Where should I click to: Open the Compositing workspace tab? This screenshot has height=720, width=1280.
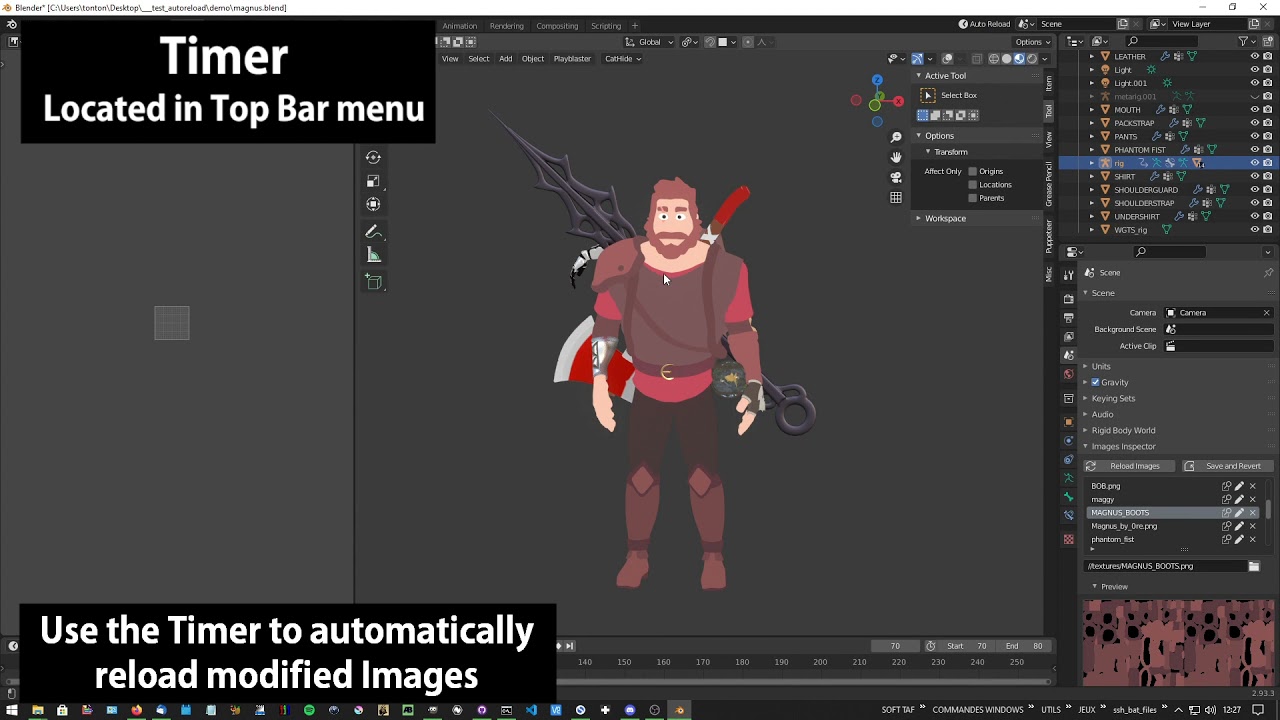click(557, 25)
